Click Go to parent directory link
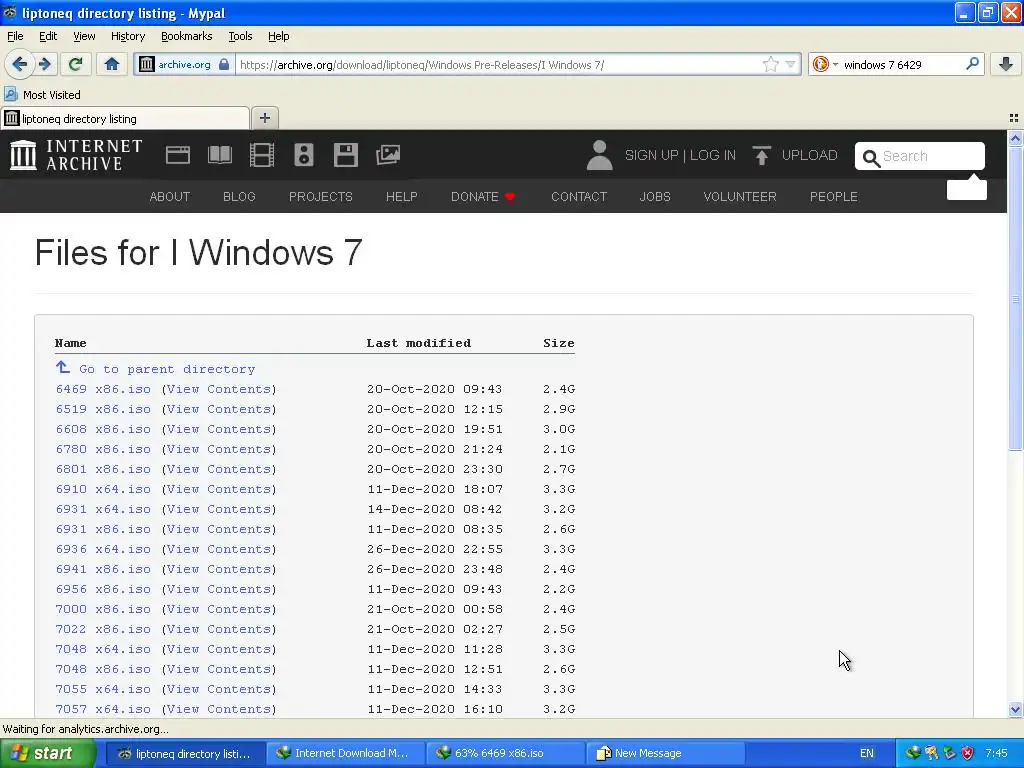 [167, 369]
